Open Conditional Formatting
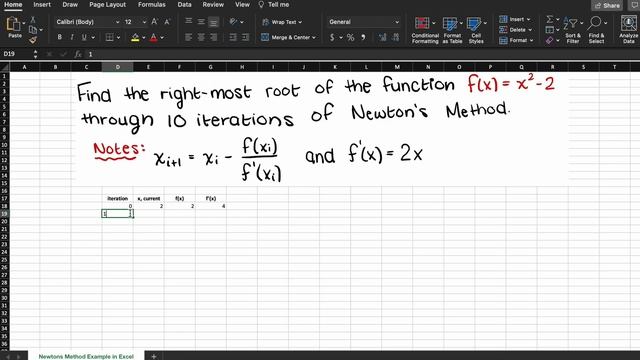This screenshot has height=360, width=640. [x=424, y=30]
